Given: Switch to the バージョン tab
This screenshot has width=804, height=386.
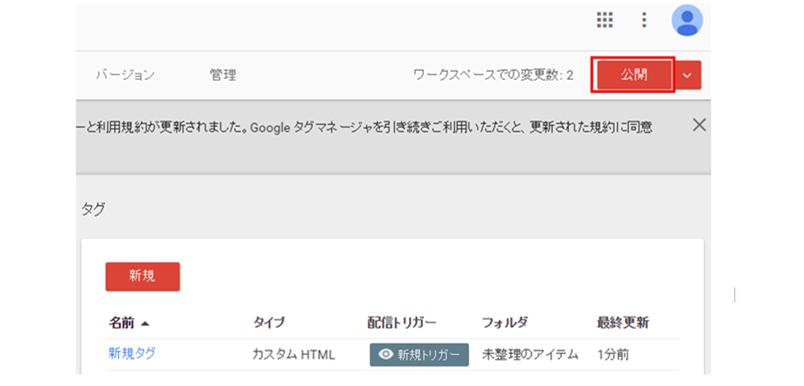Looking at the screenshot, I should pos(125,75).
